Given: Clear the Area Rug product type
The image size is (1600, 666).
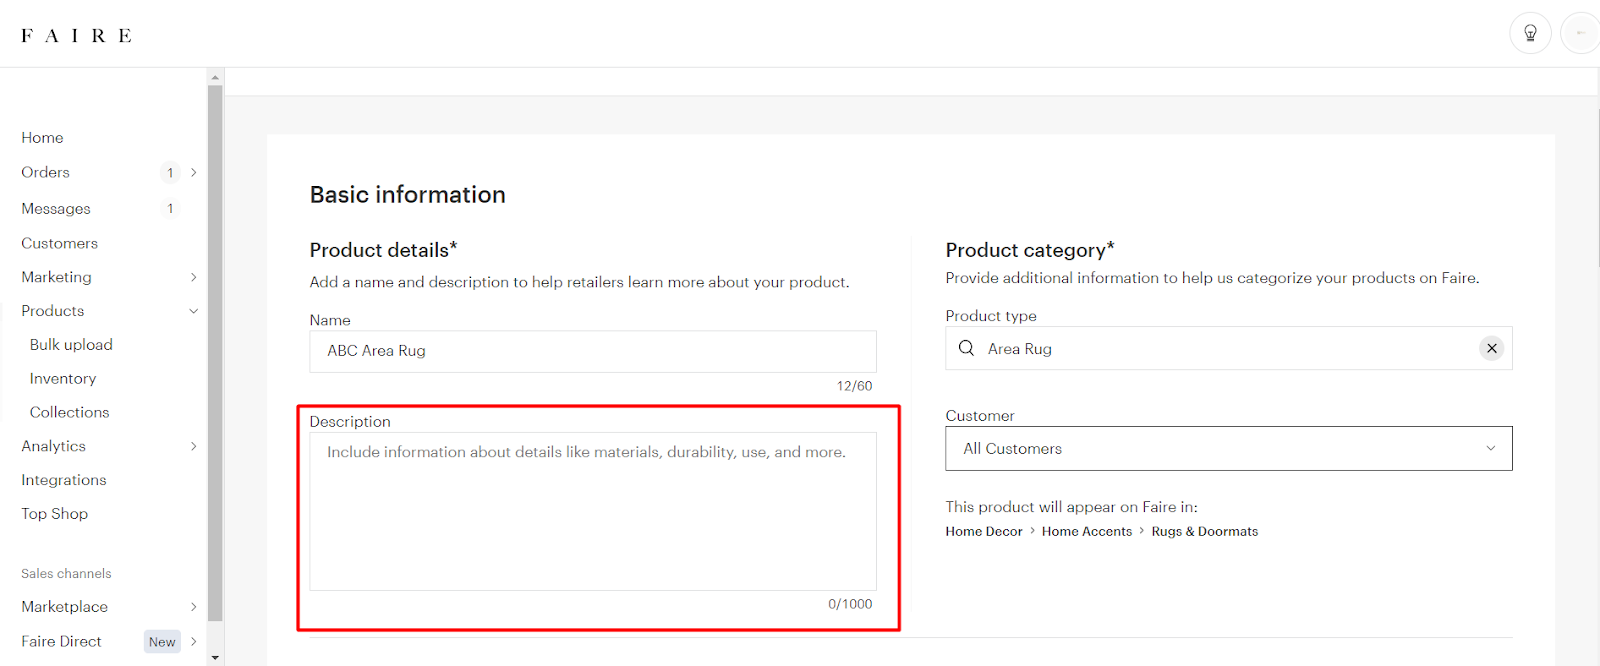Looking at the screenshot, I should (x=1491, y=349).
